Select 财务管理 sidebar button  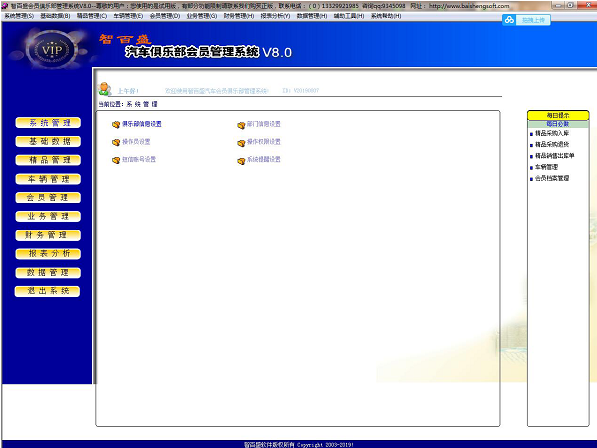48,235
